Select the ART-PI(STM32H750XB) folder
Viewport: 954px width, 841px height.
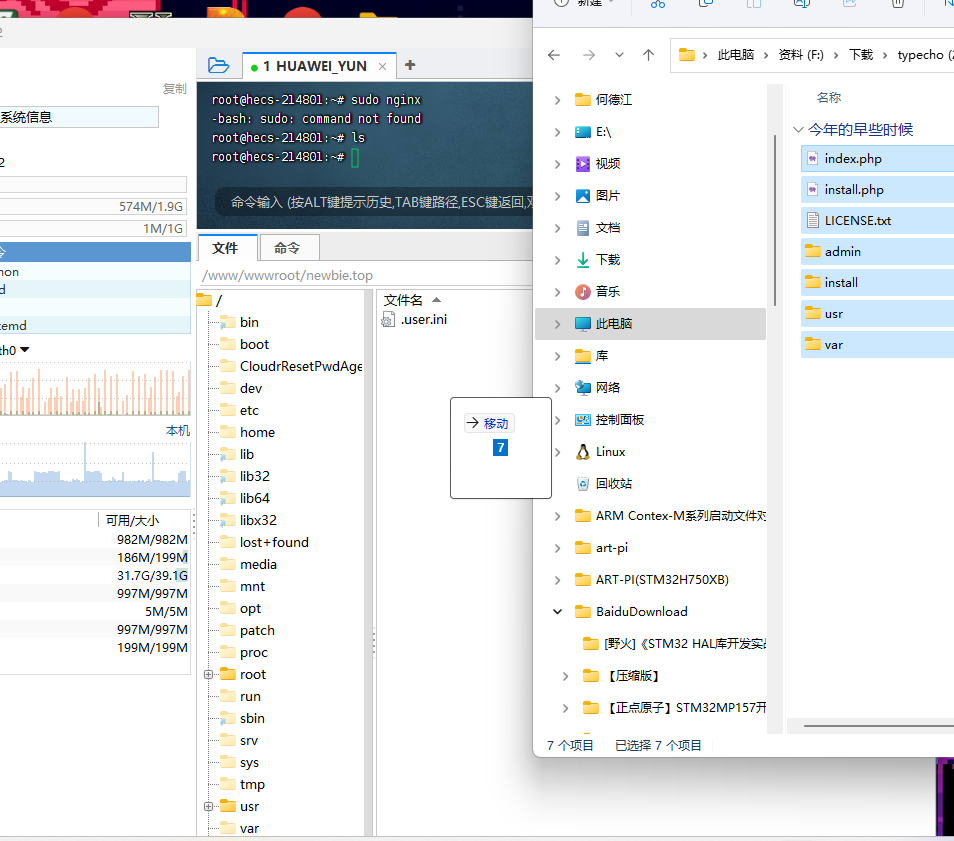pos(652,579)
